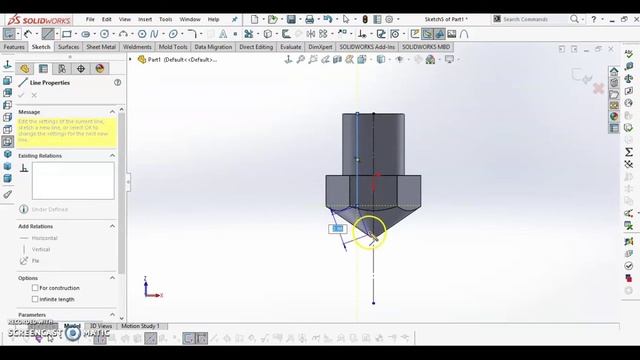Click the Section View icon
640x360 pixels.
(337, 60)
